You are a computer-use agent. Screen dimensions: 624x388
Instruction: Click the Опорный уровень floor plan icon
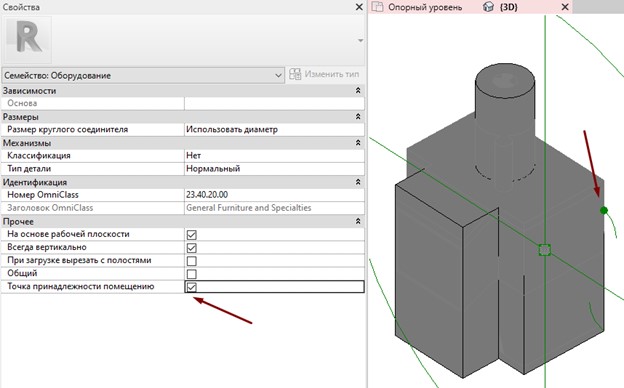click(377, 7)
